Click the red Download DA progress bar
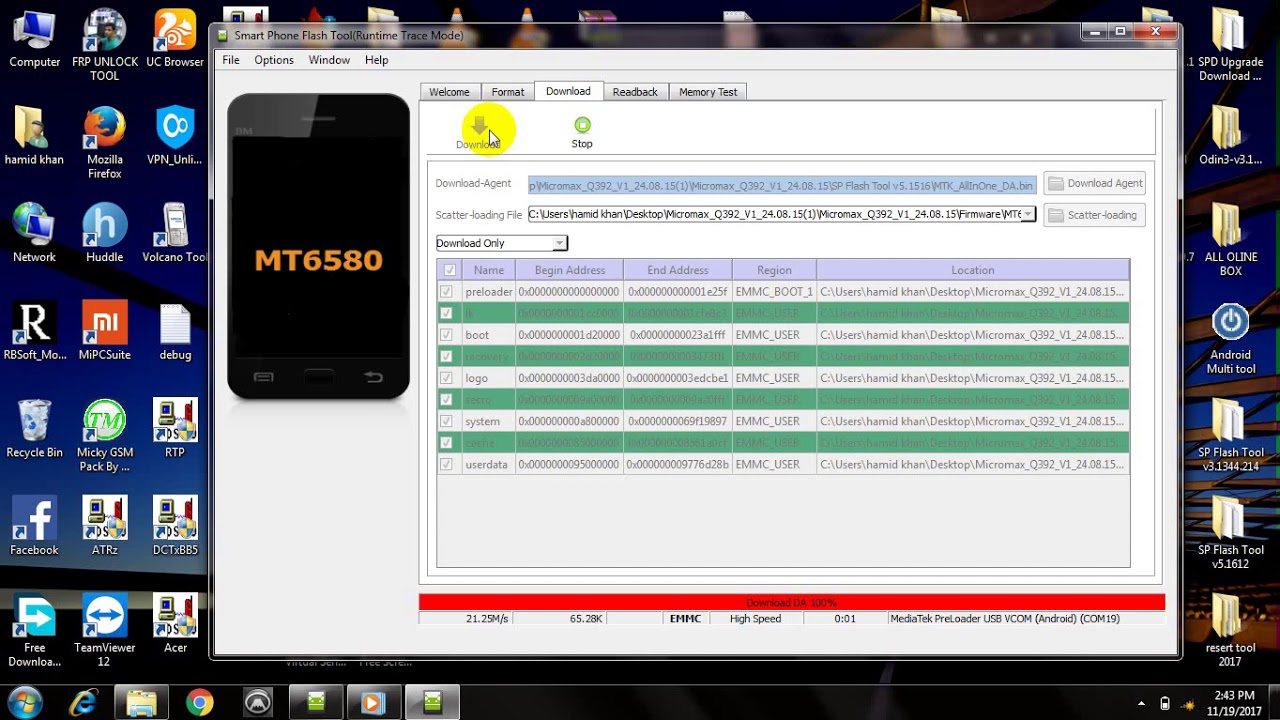The width and height of the screenshot is (1280, 720). coord(792,602)
